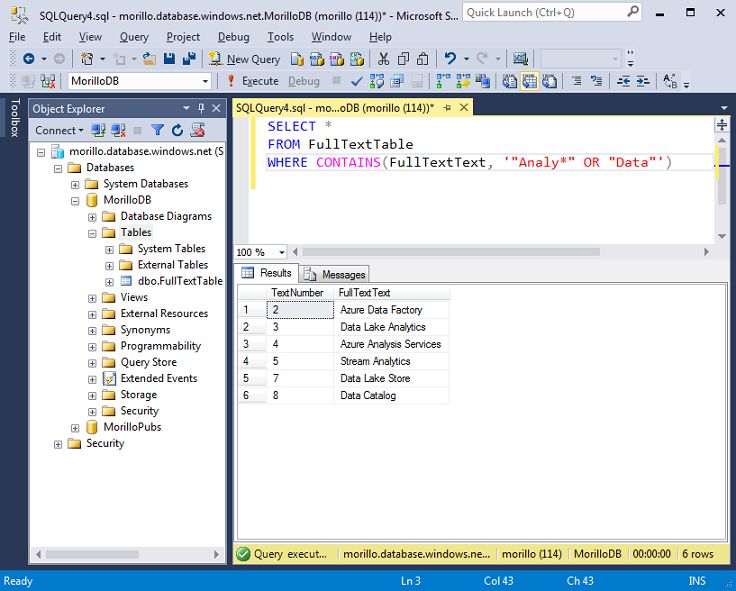Click the query editor horizontal scrollbar

tap(451, 252)
